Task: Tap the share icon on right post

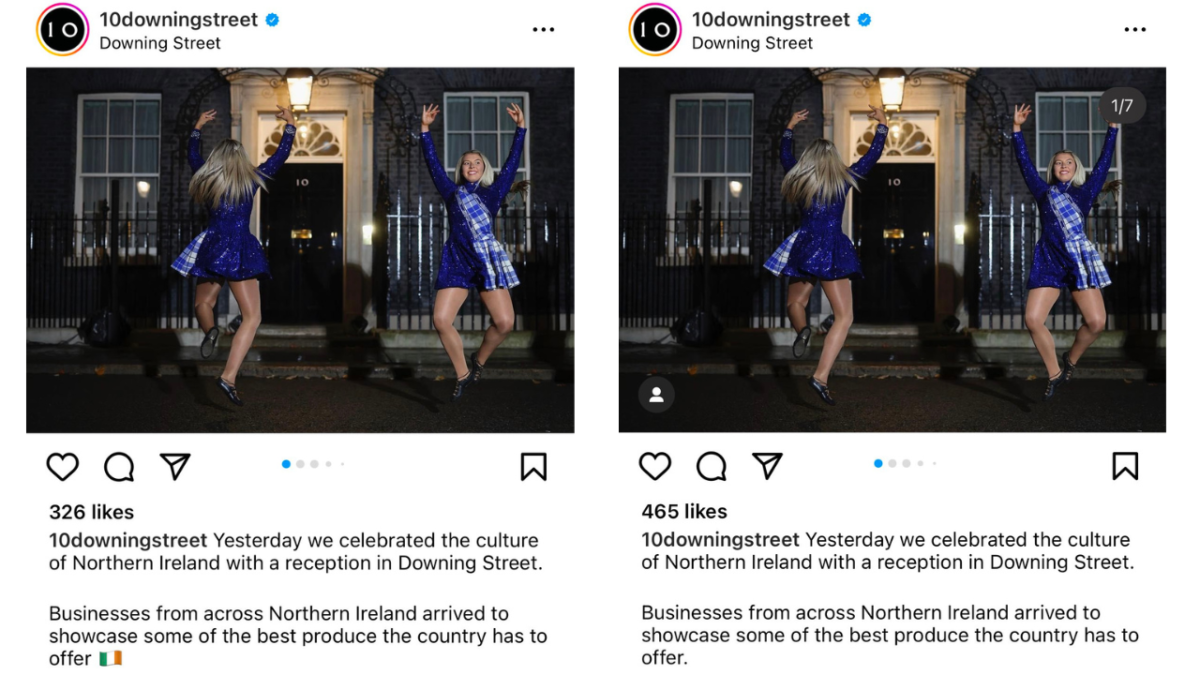Action: (x=767, y=466)
